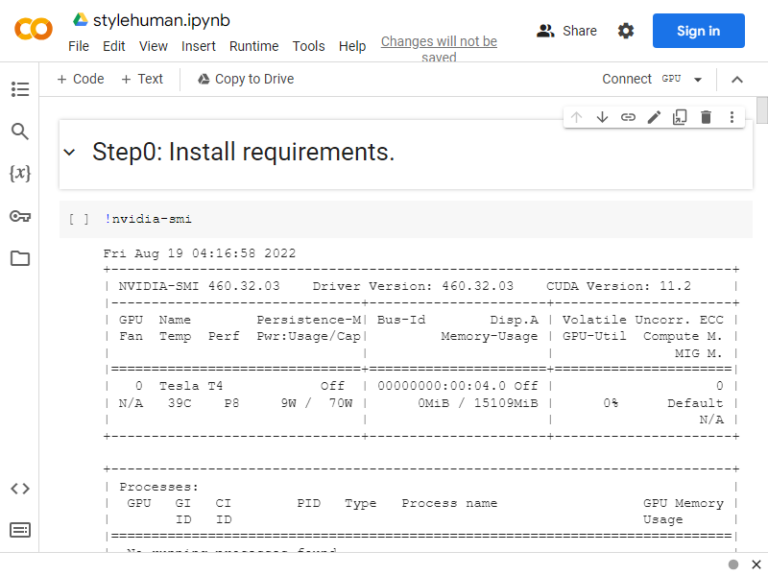
Task: Click the 'Fri Aug 19 04:16:58 2022' output line
Action: 199,253
